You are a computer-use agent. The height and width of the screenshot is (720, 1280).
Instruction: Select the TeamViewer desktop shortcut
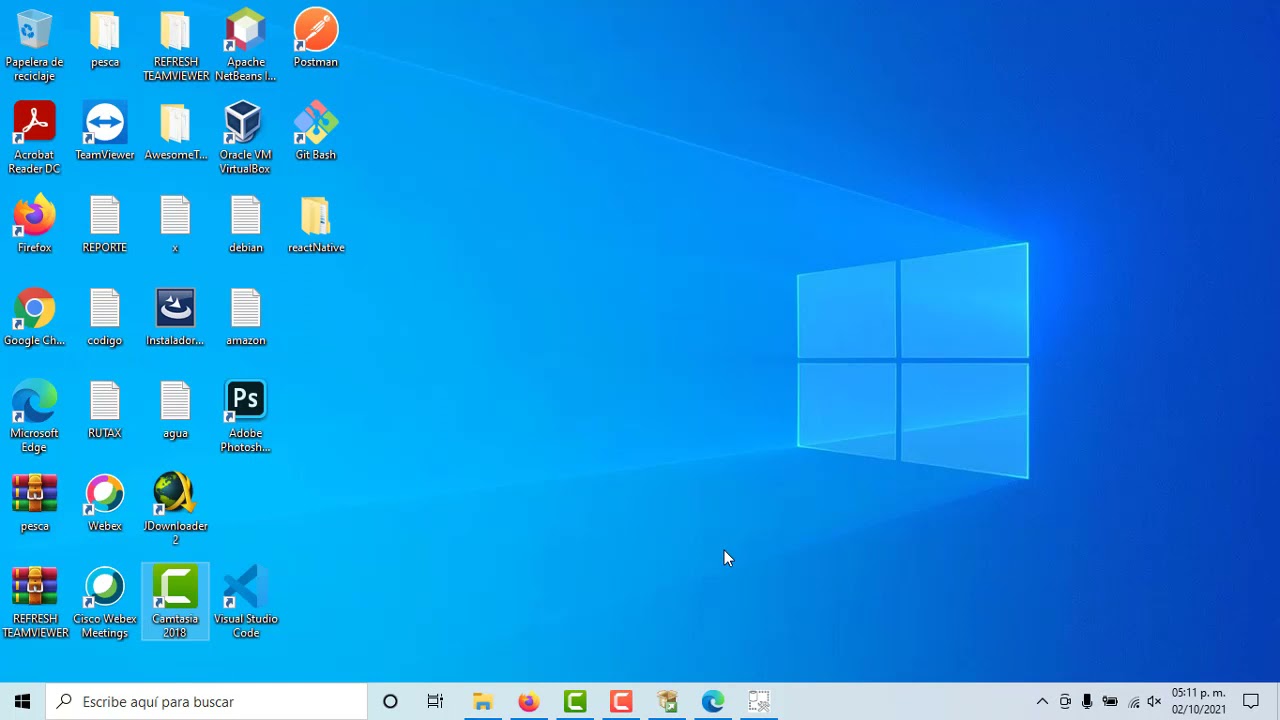coord(105,132)
